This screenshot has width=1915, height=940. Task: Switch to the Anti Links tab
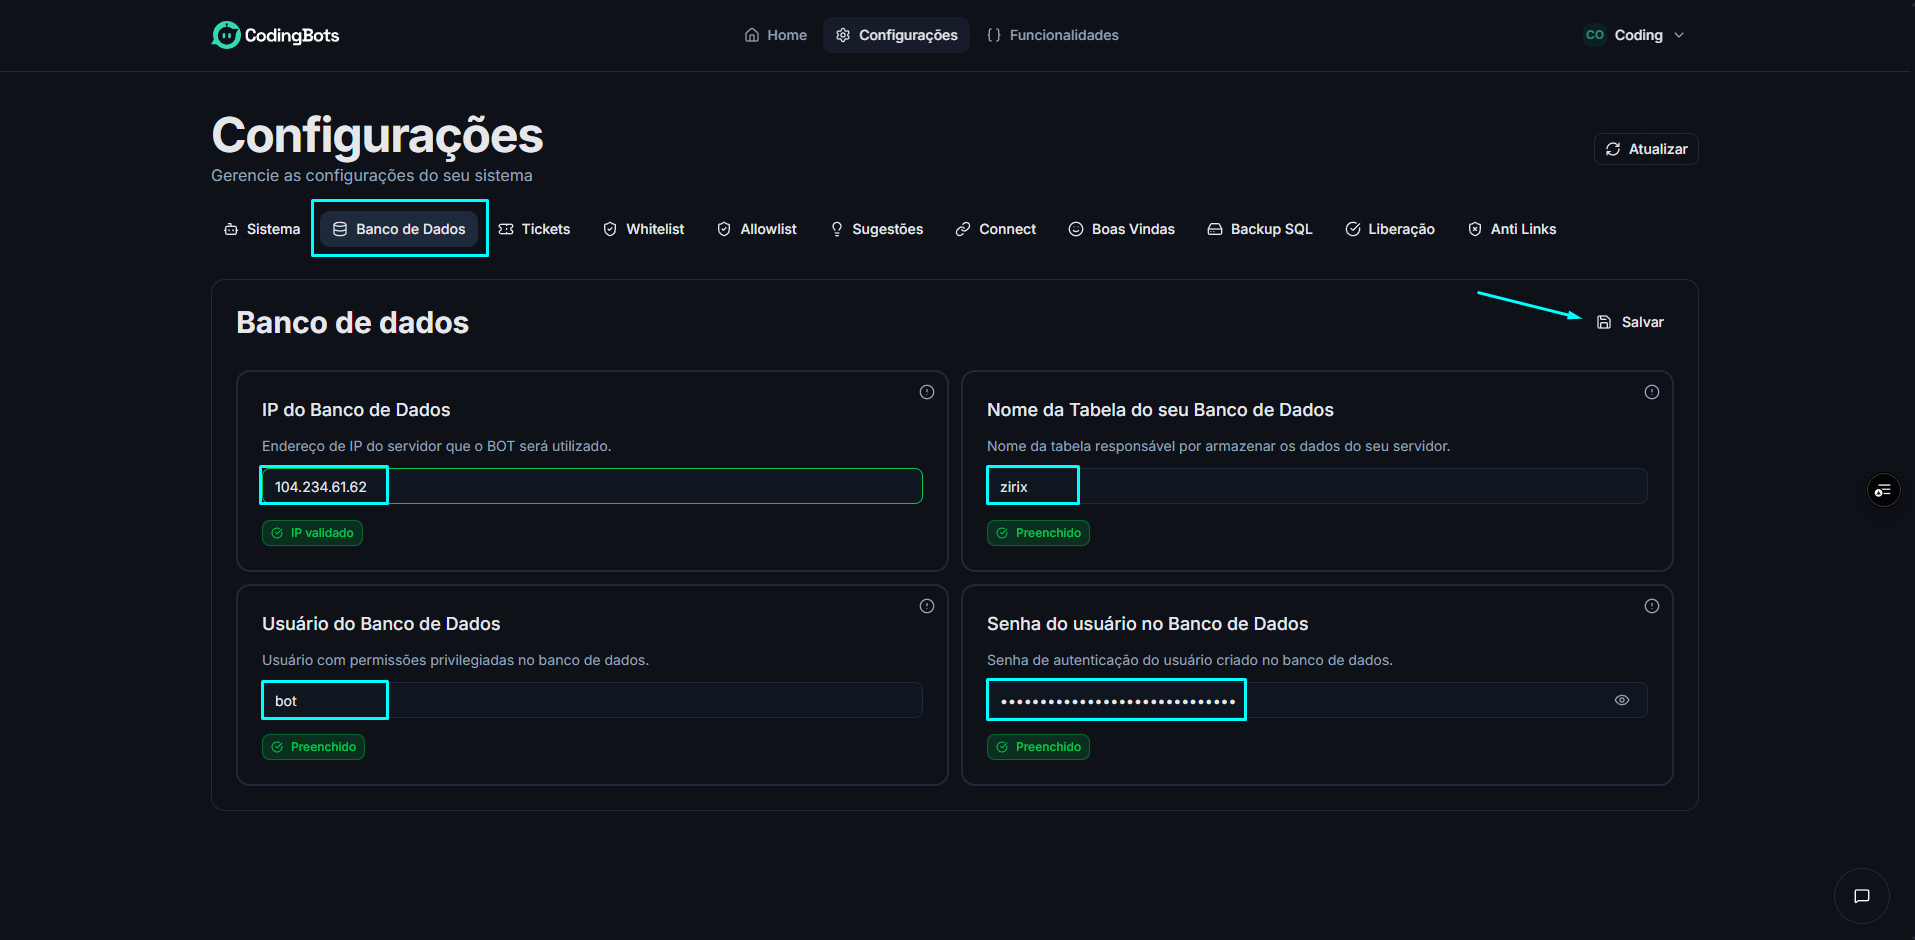click(x=1512, y=228)
